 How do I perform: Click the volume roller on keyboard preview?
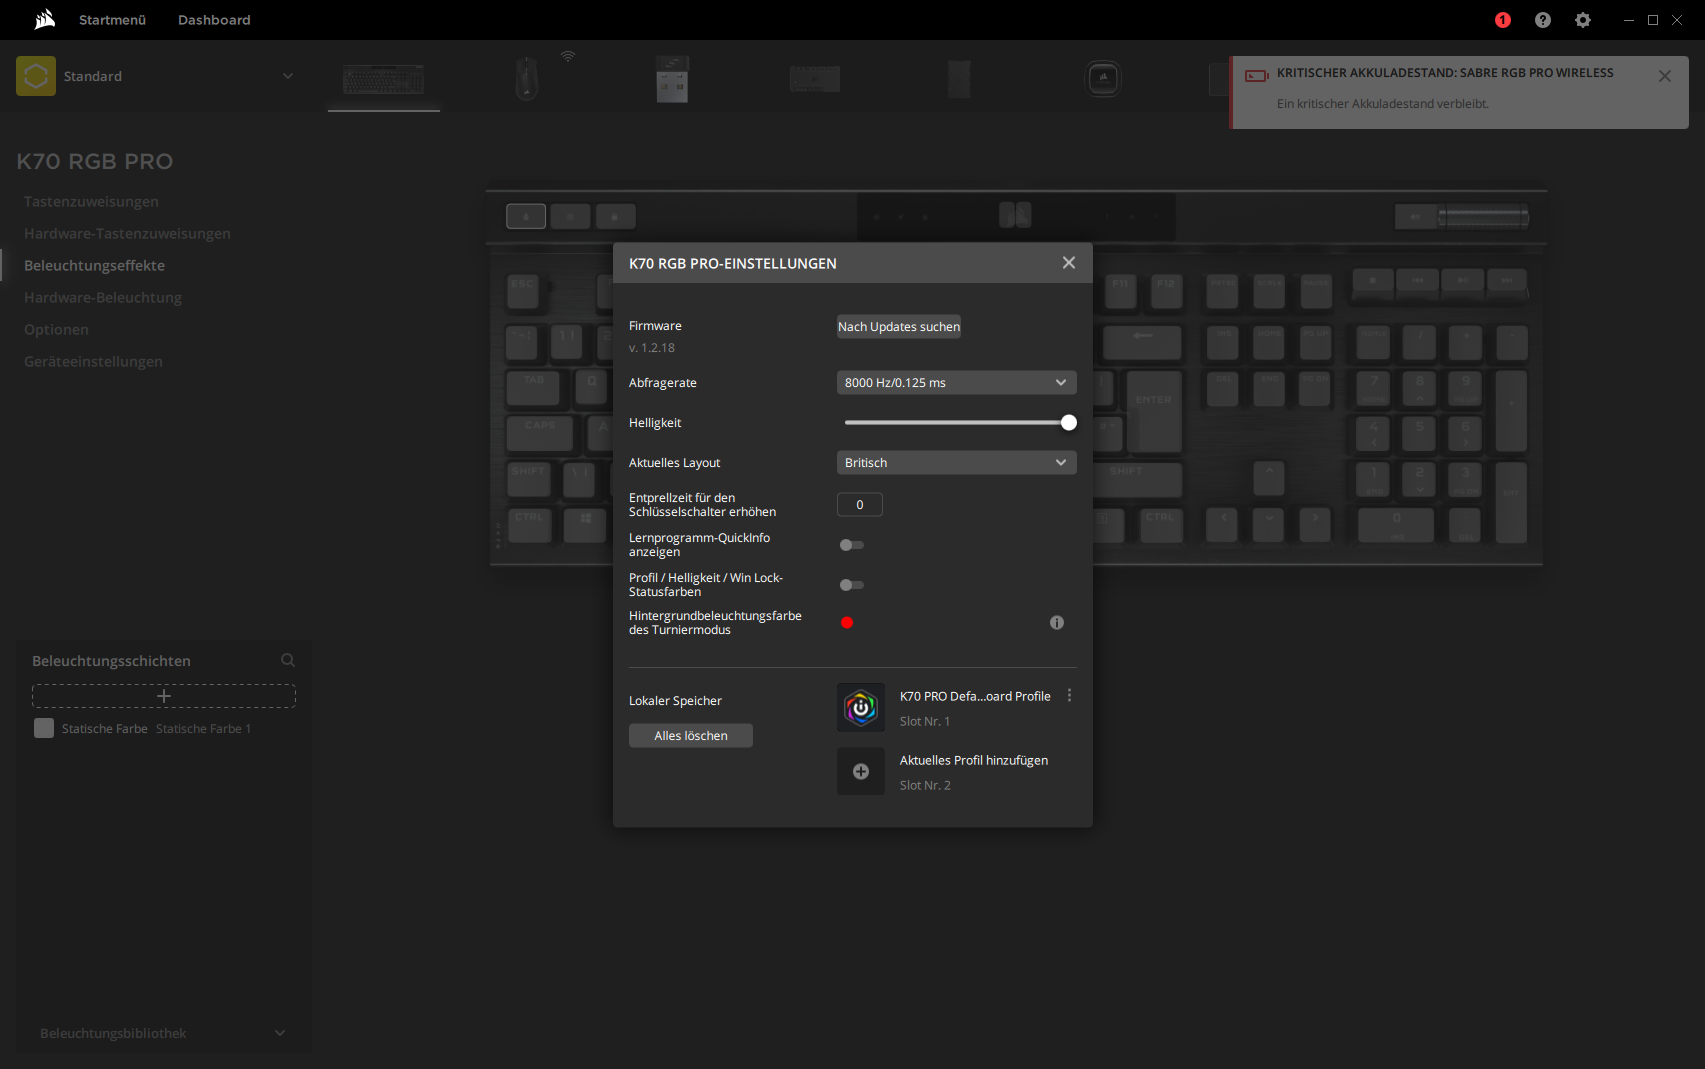click(x=1484, y=216)
